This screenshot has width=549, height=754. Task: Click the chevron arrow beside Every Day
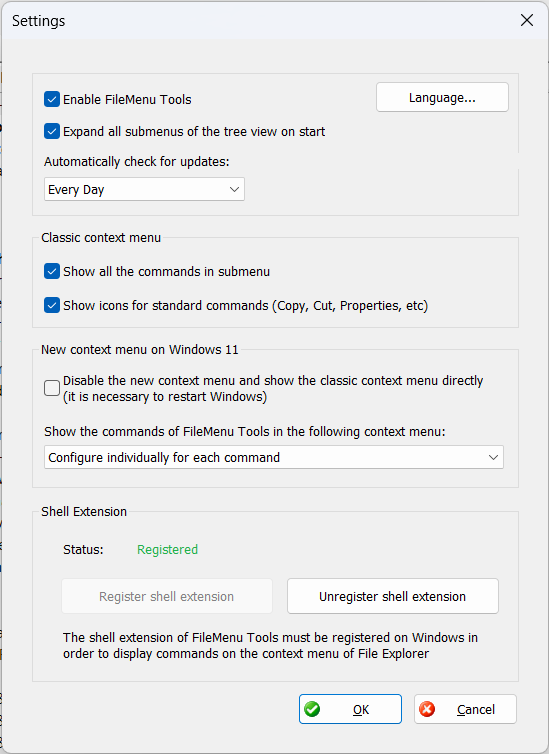(234, 189)
